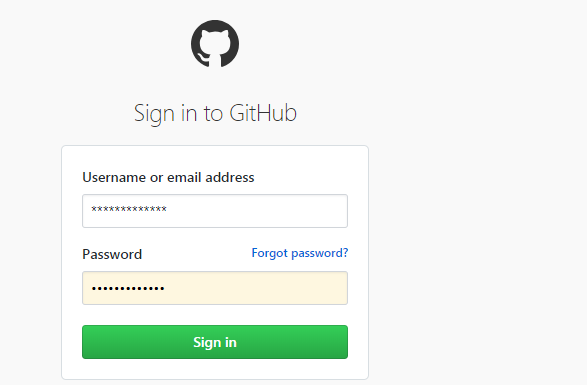Click the GitHub Octocat logo
The height and width of the screenshot is (385, 587).
click(x=215, y=44)
